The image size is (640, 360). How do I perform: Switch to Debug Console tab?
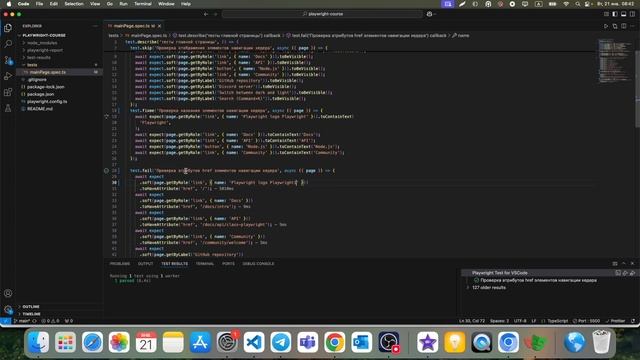coord(258,264)
